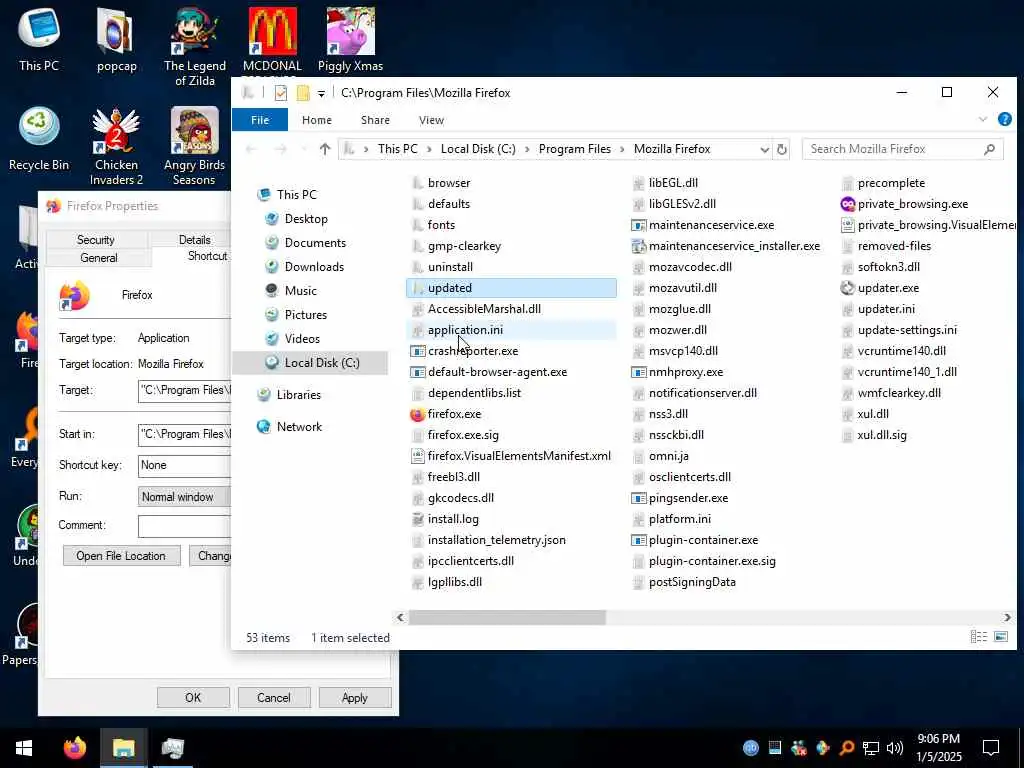Click File Explorer taskbar button

tap(123, 748)
